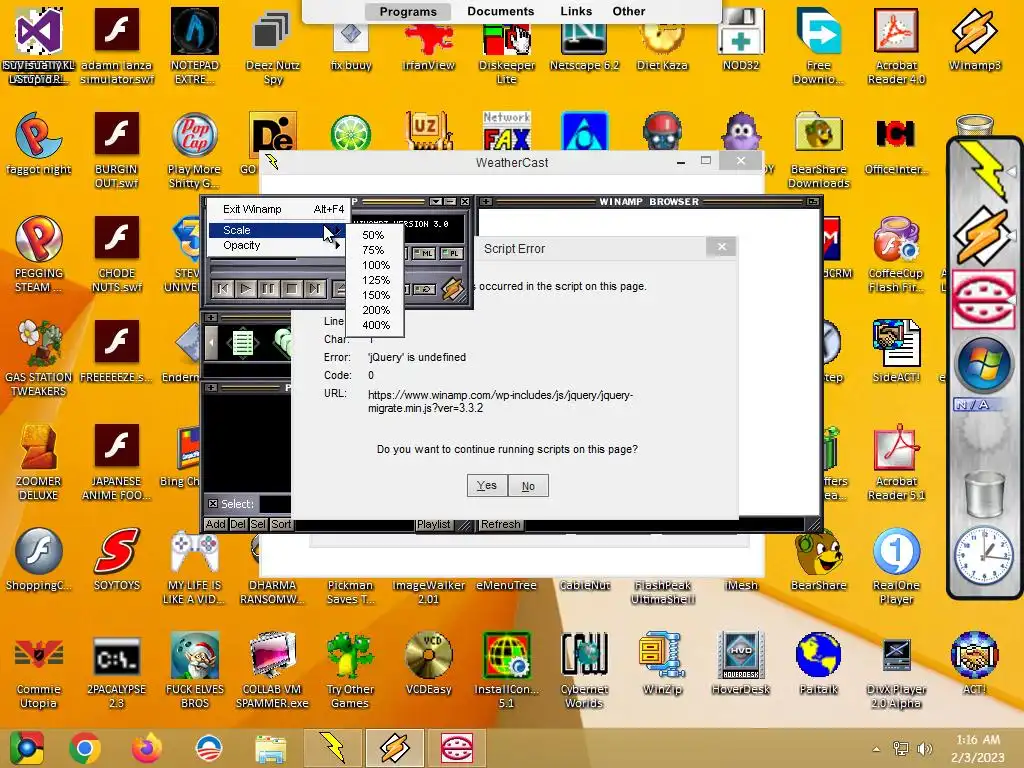The width and height of the screenshot is (1024, 768).
Task: Click recycle bin in right sidebar dock
Action: 984,494
